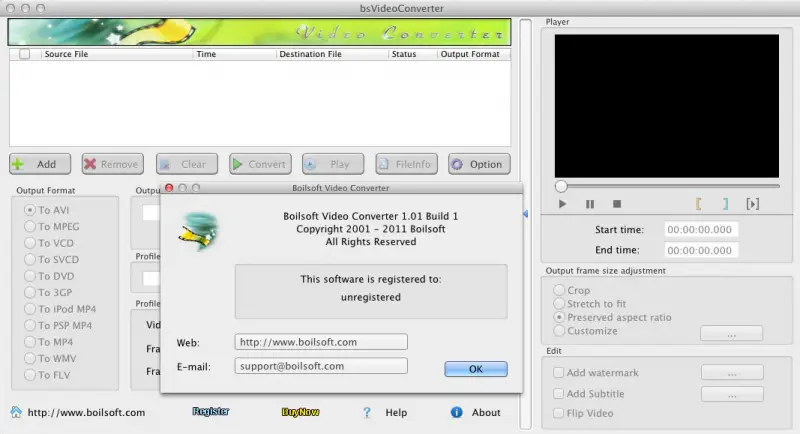
Task: Click the Start time field
Action: pos(701,229)
